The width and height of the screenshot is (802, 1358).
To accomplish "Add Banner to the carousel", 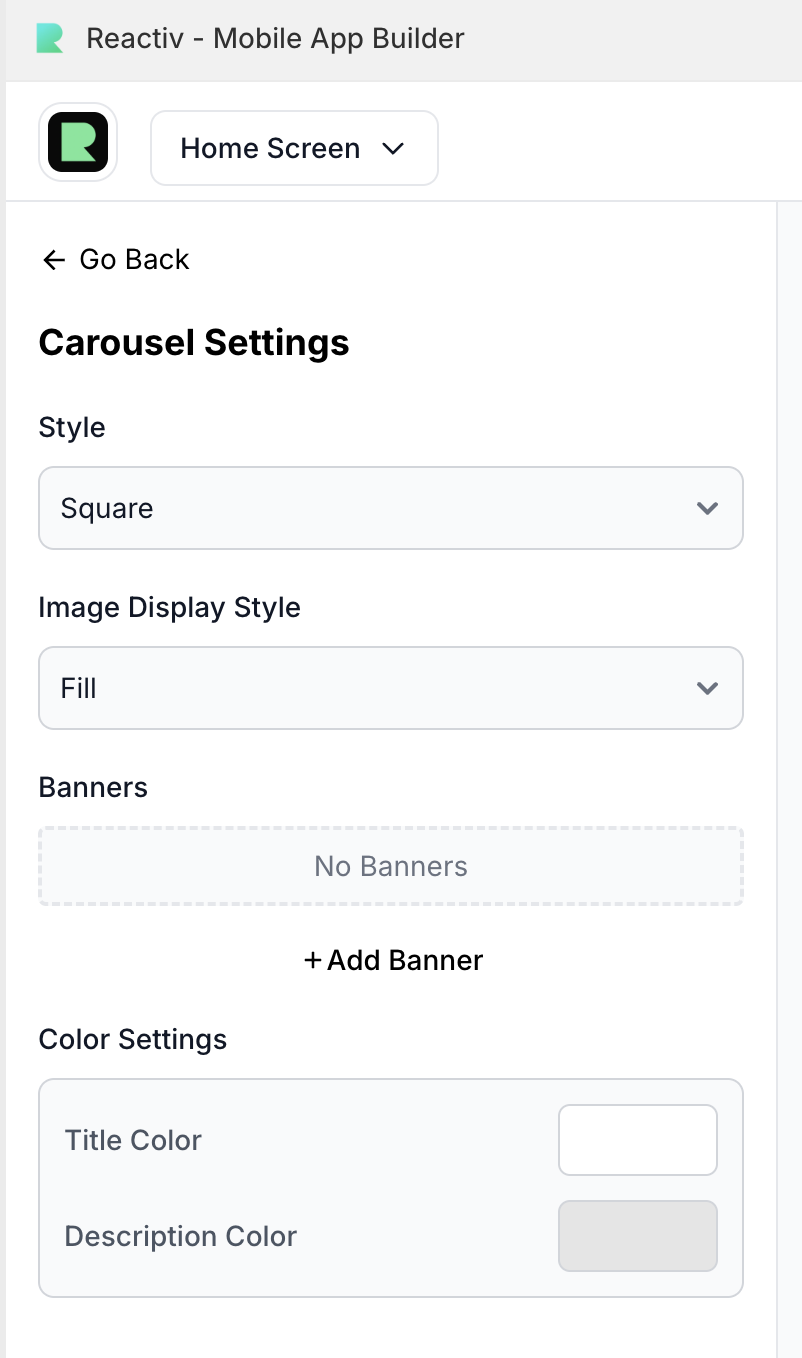I will click(x=393, y=960).
